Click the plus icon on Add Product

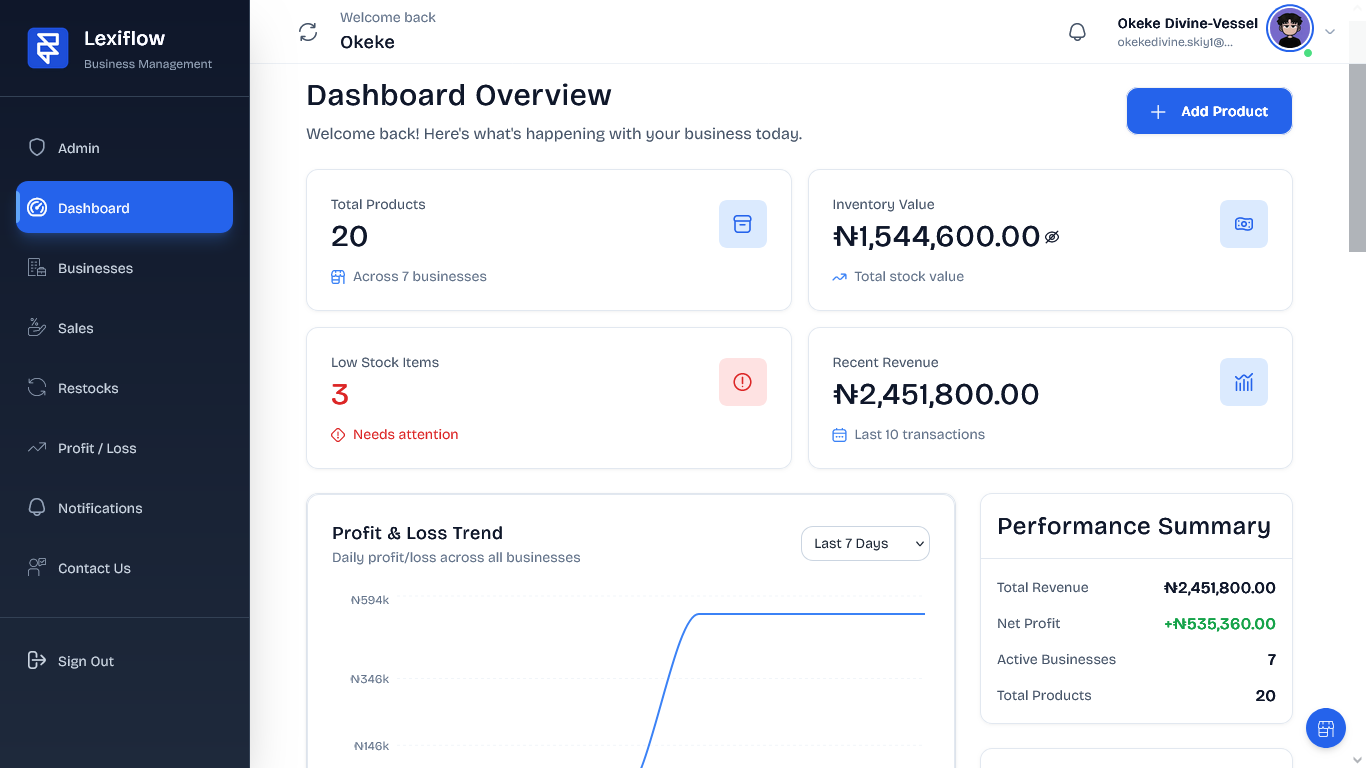click(x=1158, y=112)
